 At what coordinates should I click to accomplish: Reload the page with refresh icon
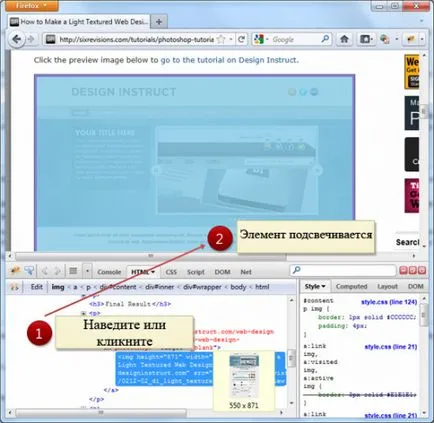(x=242, y=39)
